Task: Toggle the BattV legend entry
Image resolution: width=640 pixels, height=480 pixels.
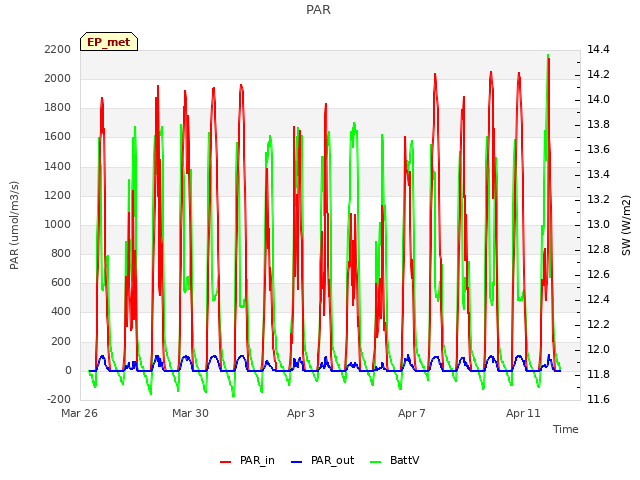Action: click(x=394, y=460)
